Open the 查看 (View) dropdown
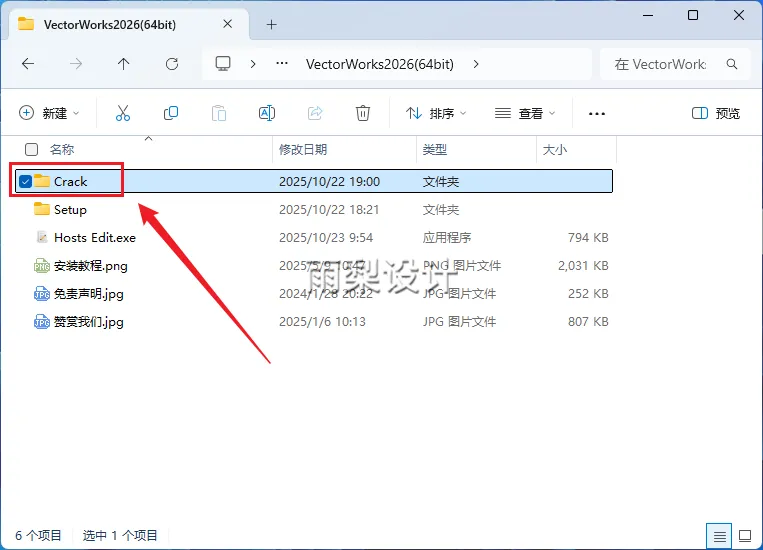This screenshot has height=550, width=763. pyautogui.click(x=525, y=113)
